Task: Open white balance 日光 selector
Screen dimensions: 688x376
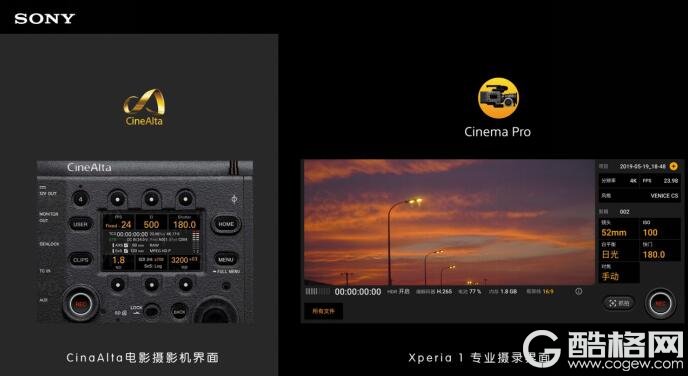Action: click(619, 251)
